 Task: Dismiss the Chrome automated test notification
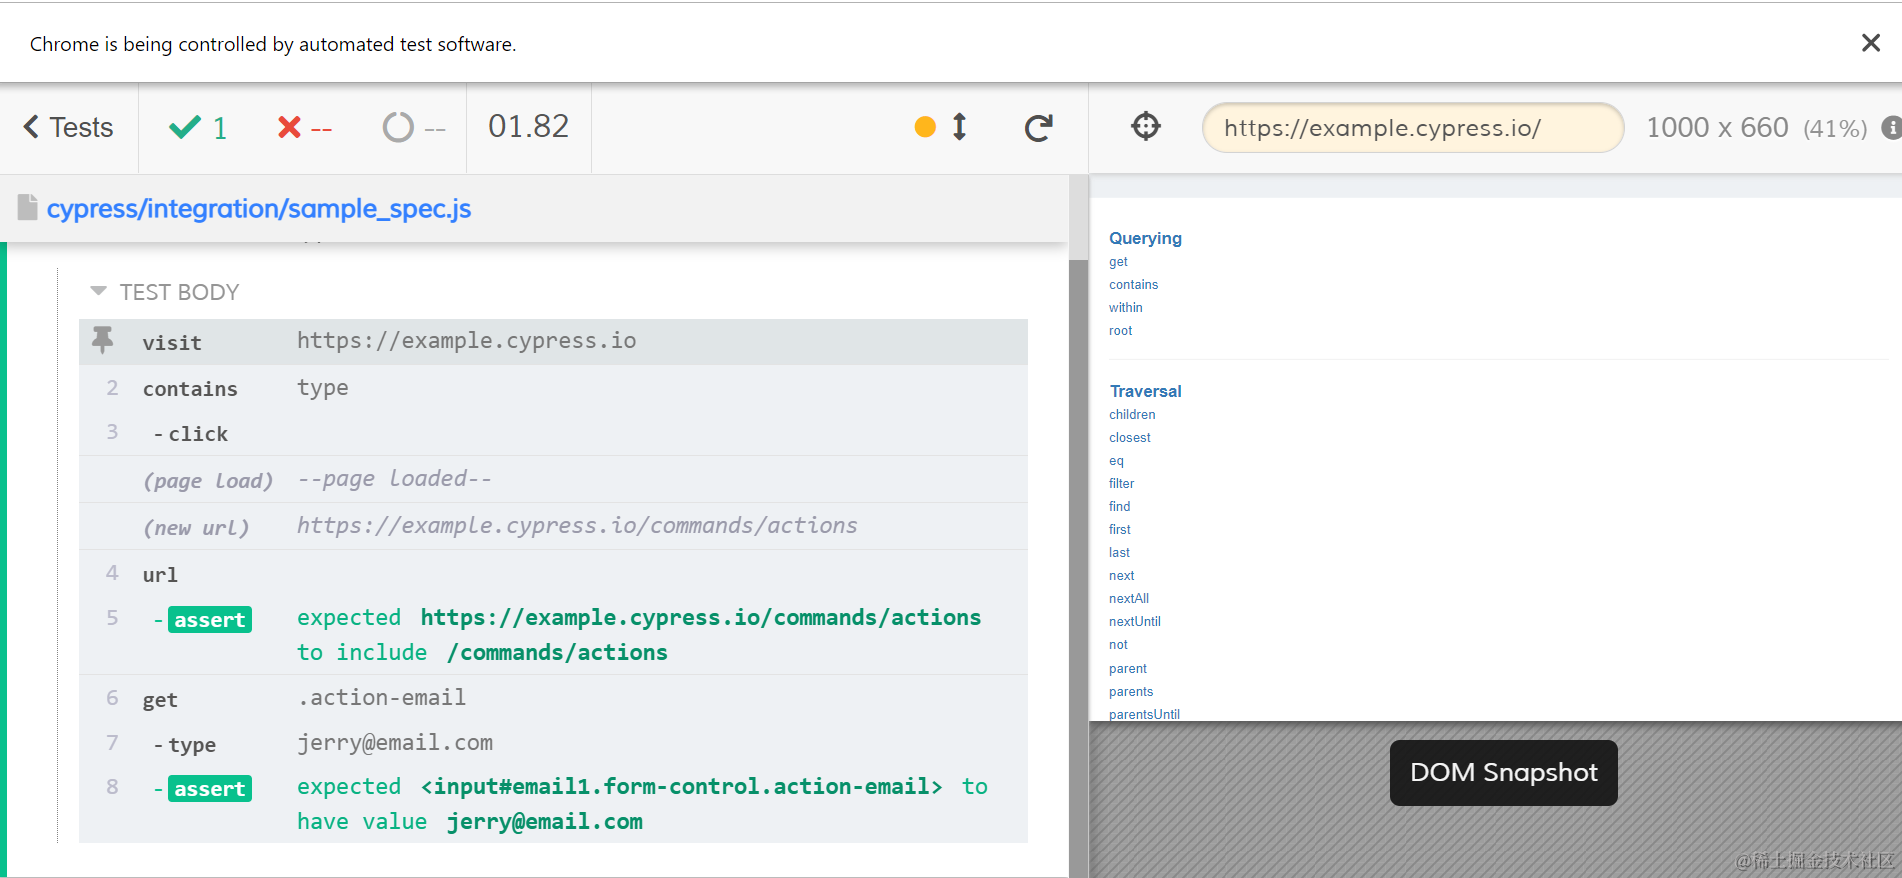(x=1870, y=43)
